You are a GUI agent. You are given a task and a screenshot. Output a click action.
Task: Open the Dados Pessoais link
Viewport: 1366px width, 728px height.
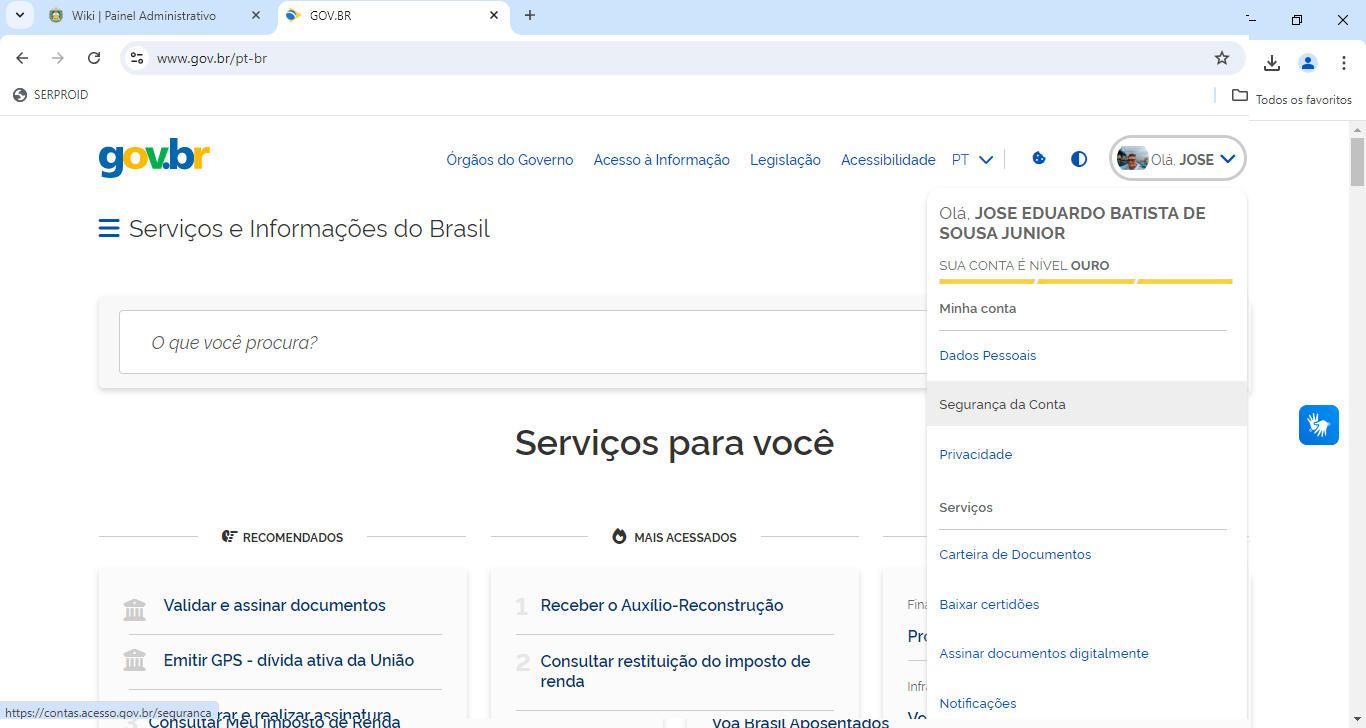click(x=987, y=355)
